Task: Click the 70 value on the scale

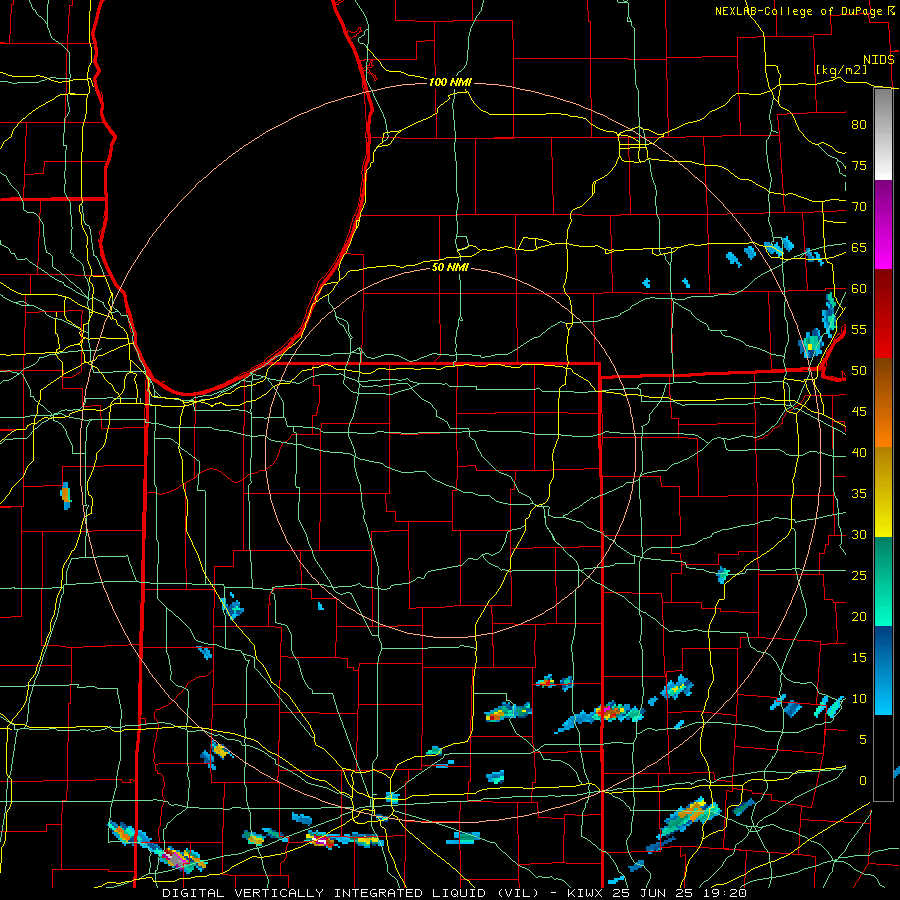Action: pyautogui.click(x=859, y=207)
